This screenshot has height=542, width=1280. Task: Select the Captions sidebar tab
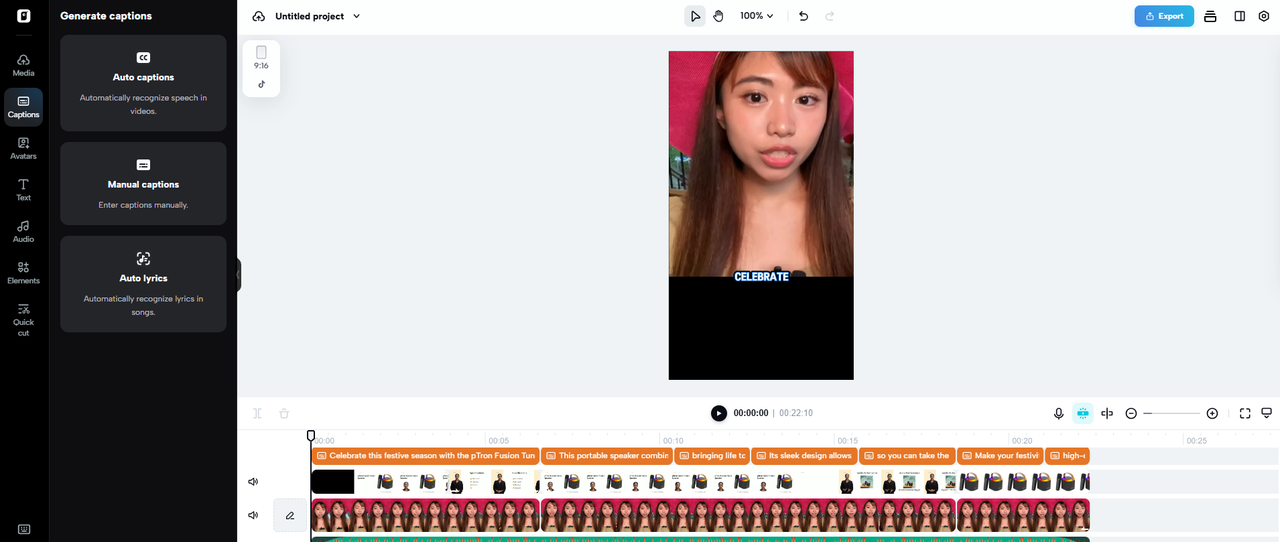point(23,107)
